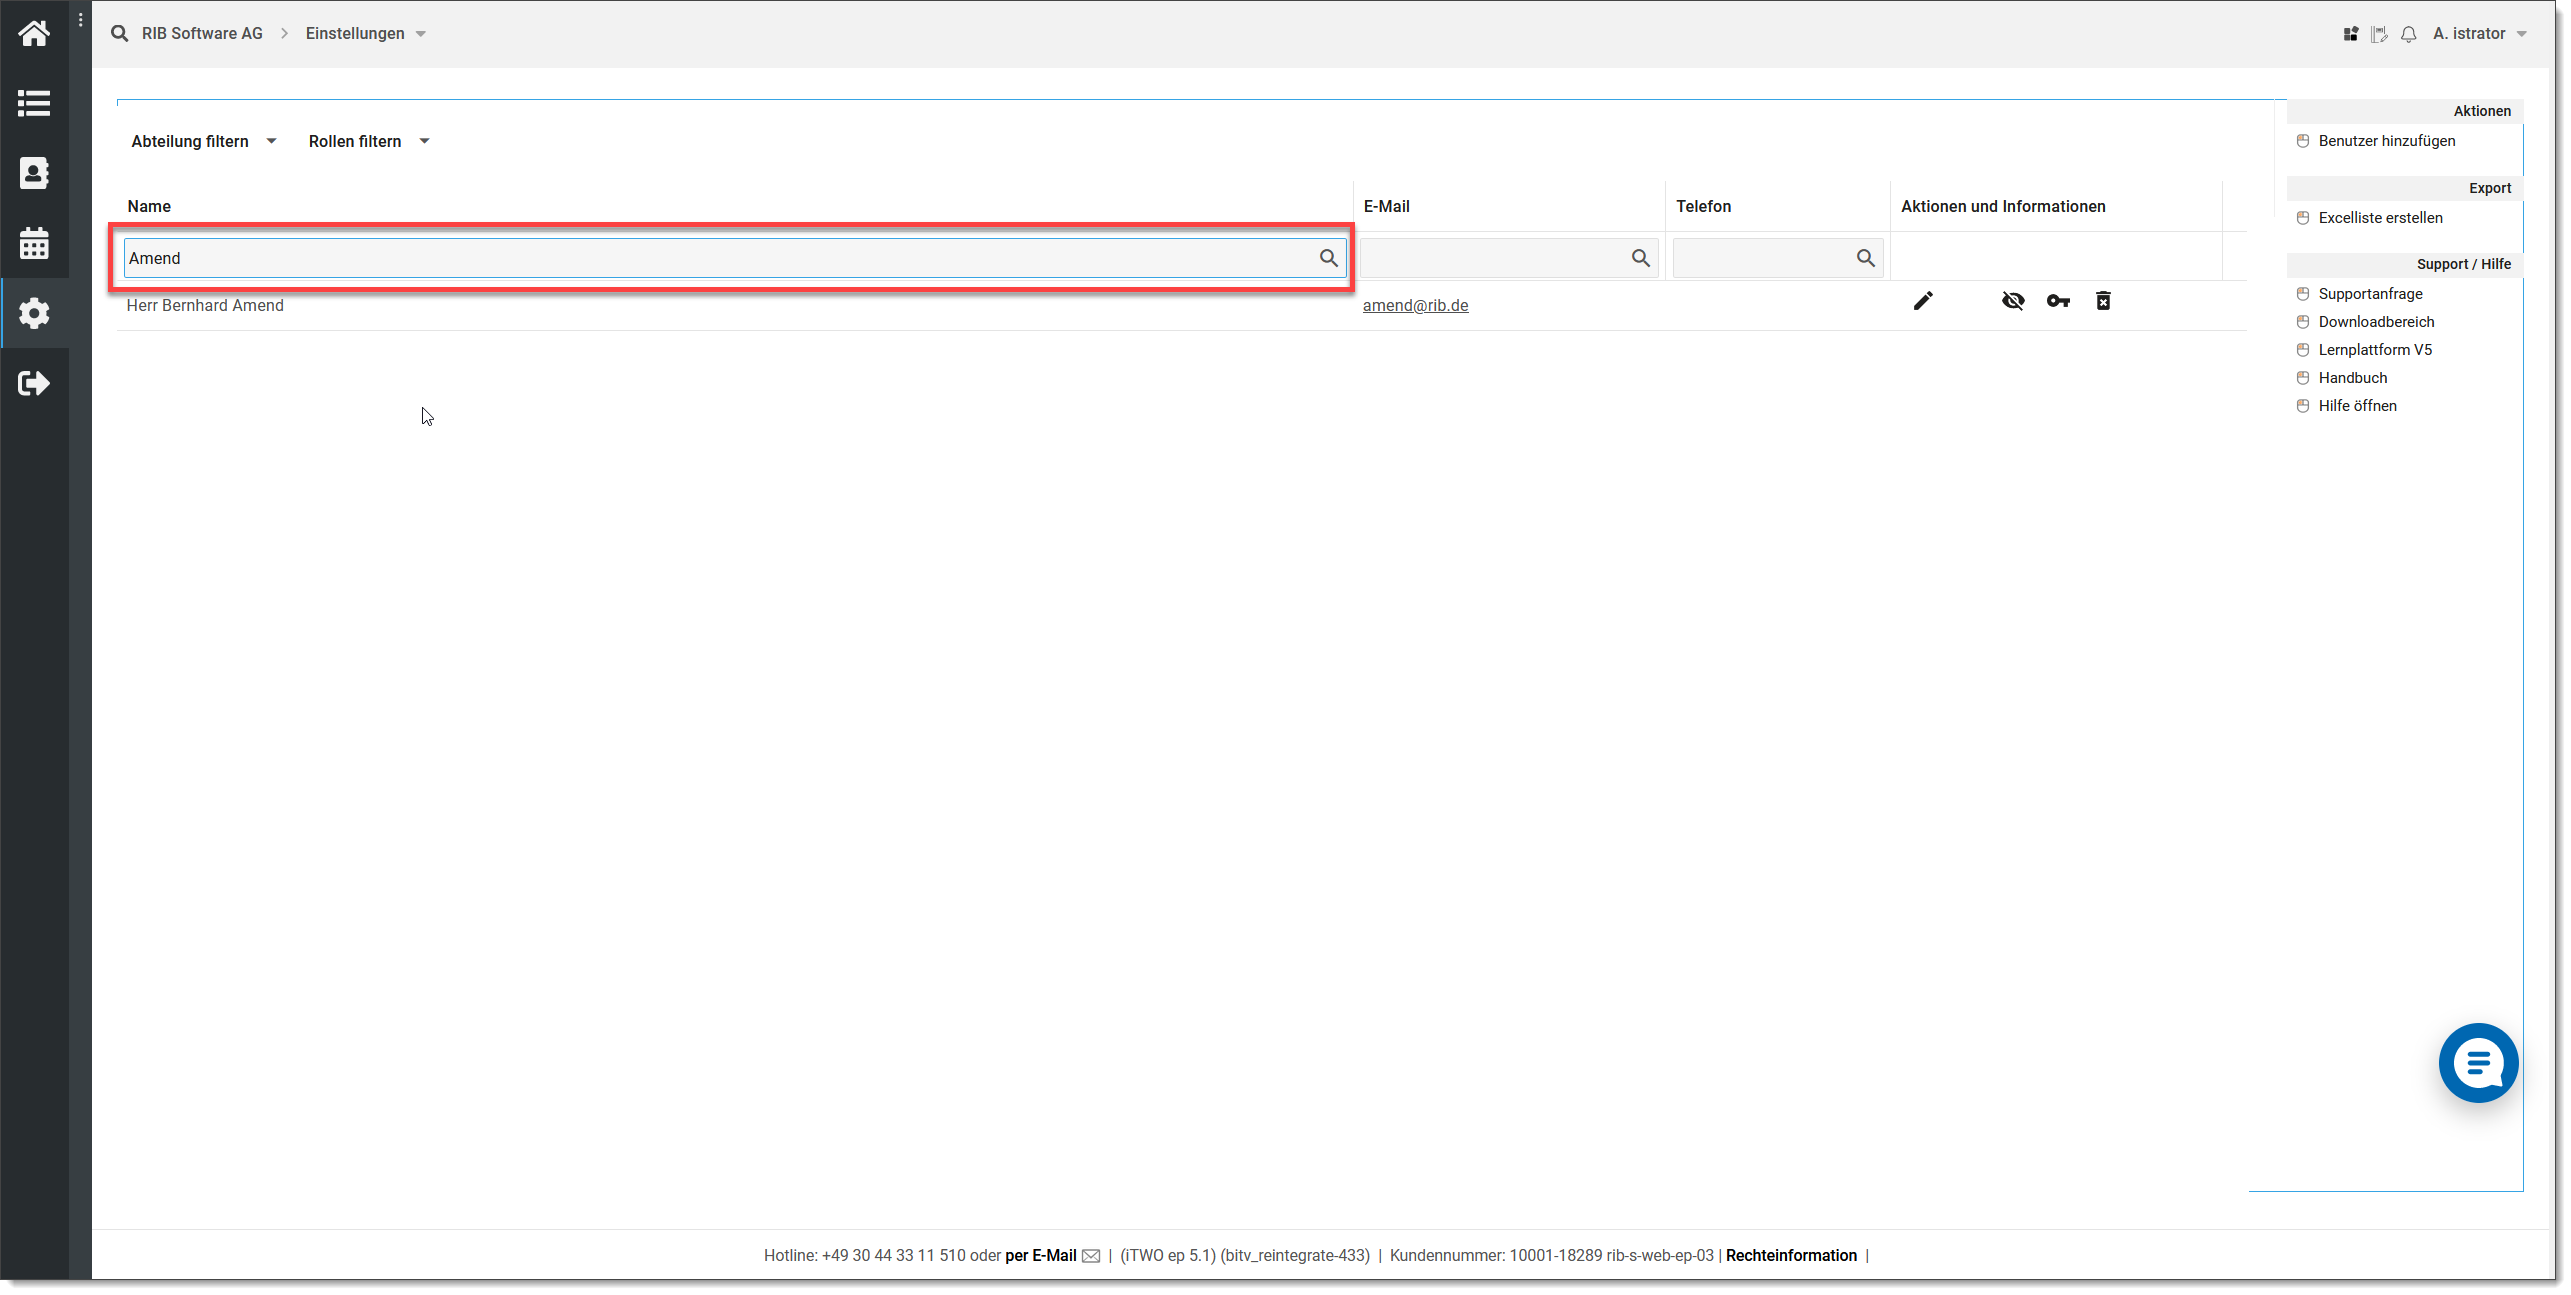The height and width of the screenshot is (1295, 2571).
Task: Click the key/password icon for Amend user
Action: pyautogui.click(x=2057, y=301)
